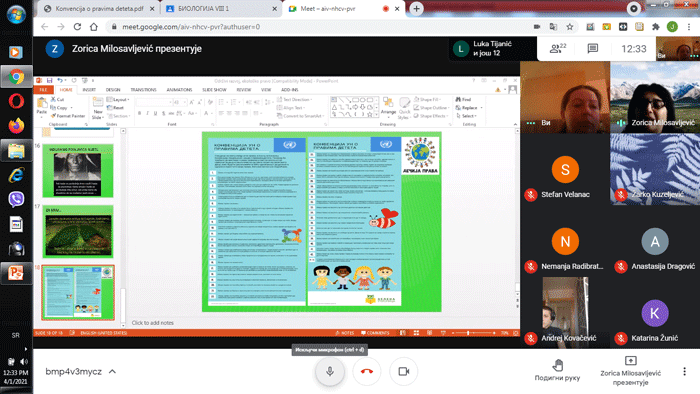Turn off the camera in Meet
The image size is (700, 394).
(x=404, y=371)
